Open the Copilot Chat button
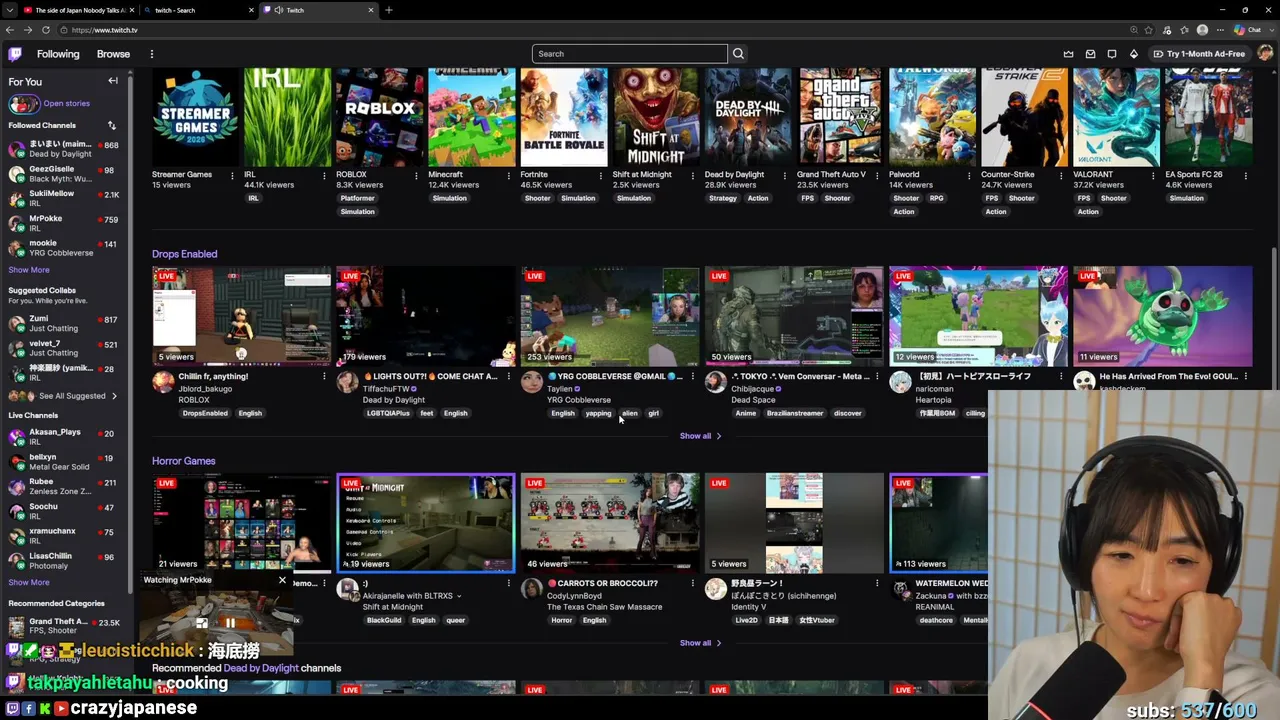 [1248, 30]
